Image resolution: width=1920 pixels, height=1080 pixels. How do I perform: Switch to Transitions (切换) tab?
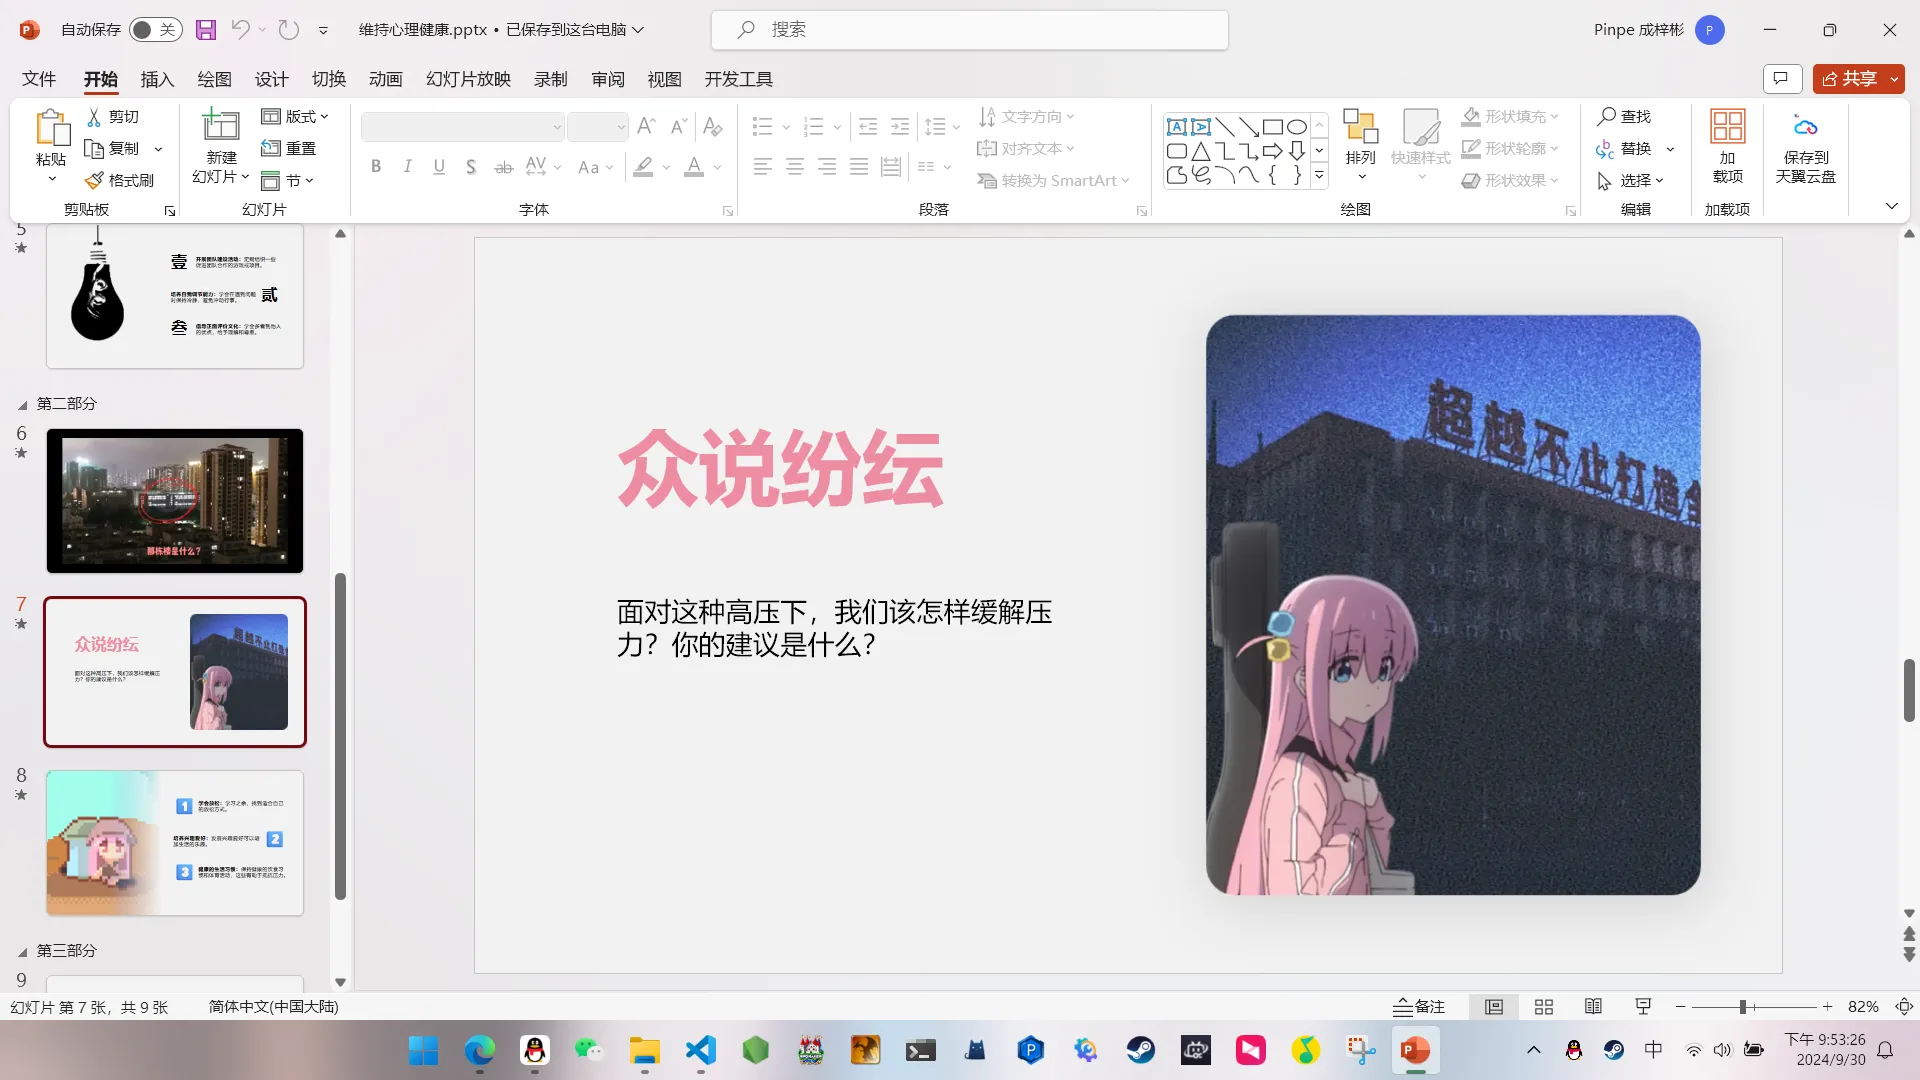(x=328, y=79)
